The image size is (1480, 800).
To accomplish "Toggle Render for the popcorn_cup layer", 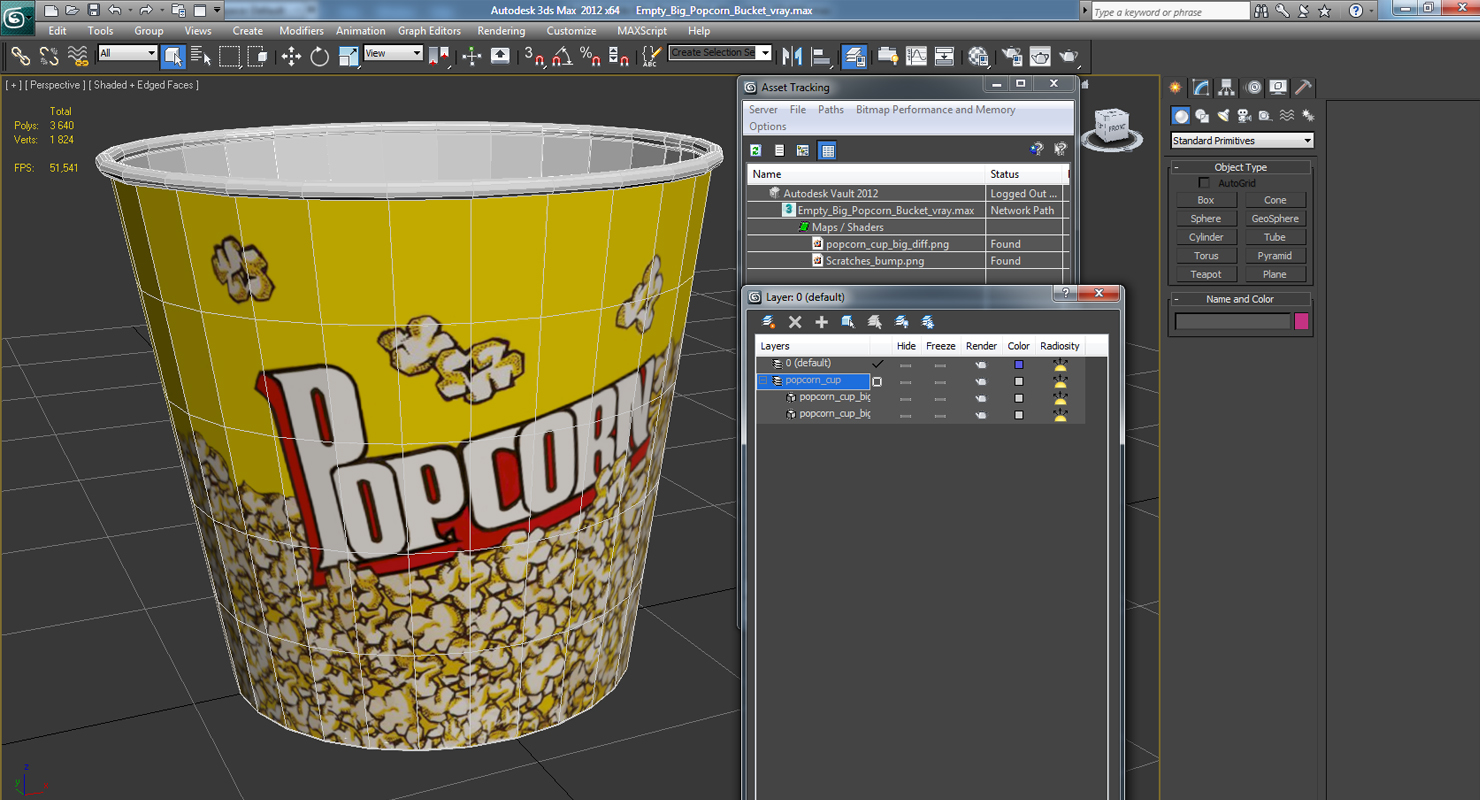I will pyautogui.click(x=981, y=381).
